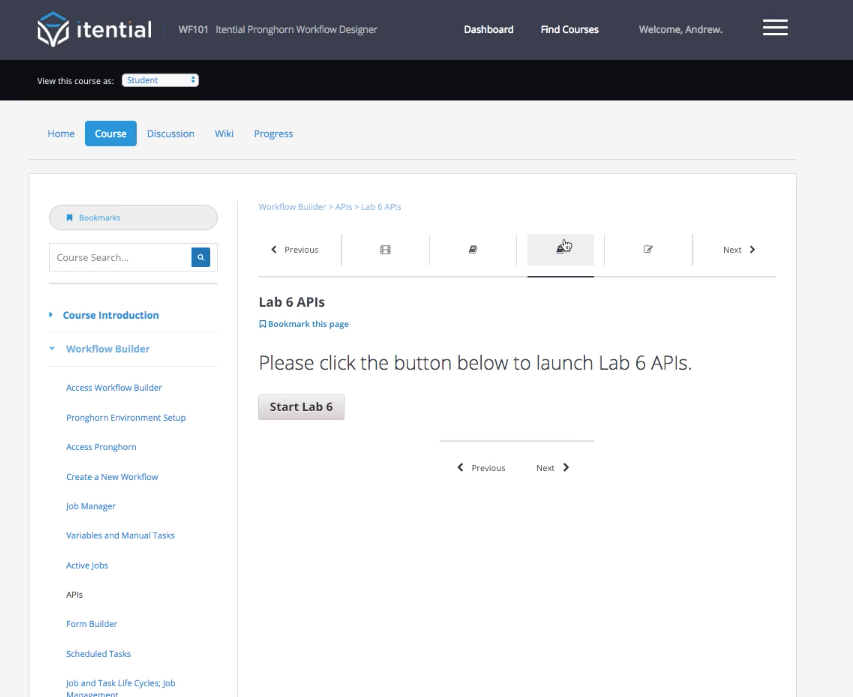Image resolution: width=853 pixels, height=697 pixels.
Task: Click the Itential logo
Action: (94, 30)
